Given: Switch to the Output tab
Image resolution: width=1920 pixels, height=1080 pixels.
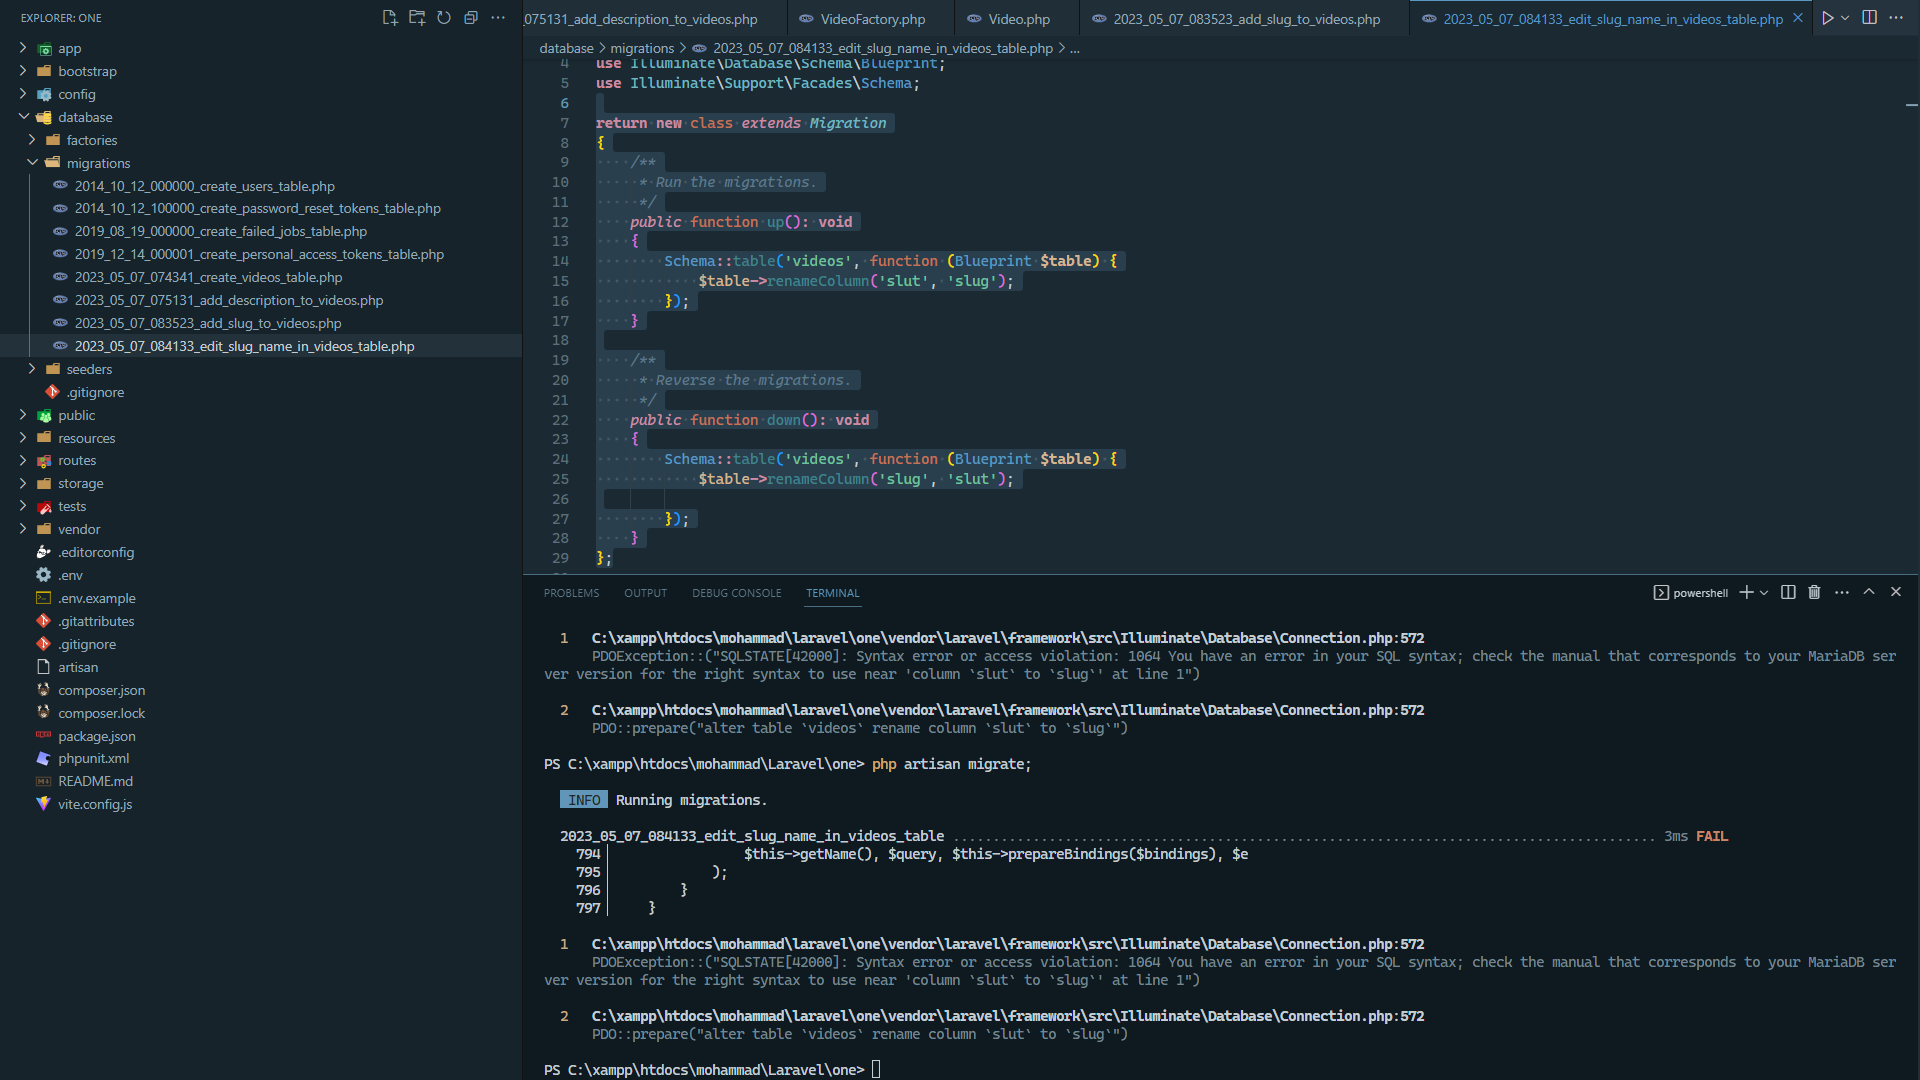Looking at the screenshot, I should tap(645, 593).
